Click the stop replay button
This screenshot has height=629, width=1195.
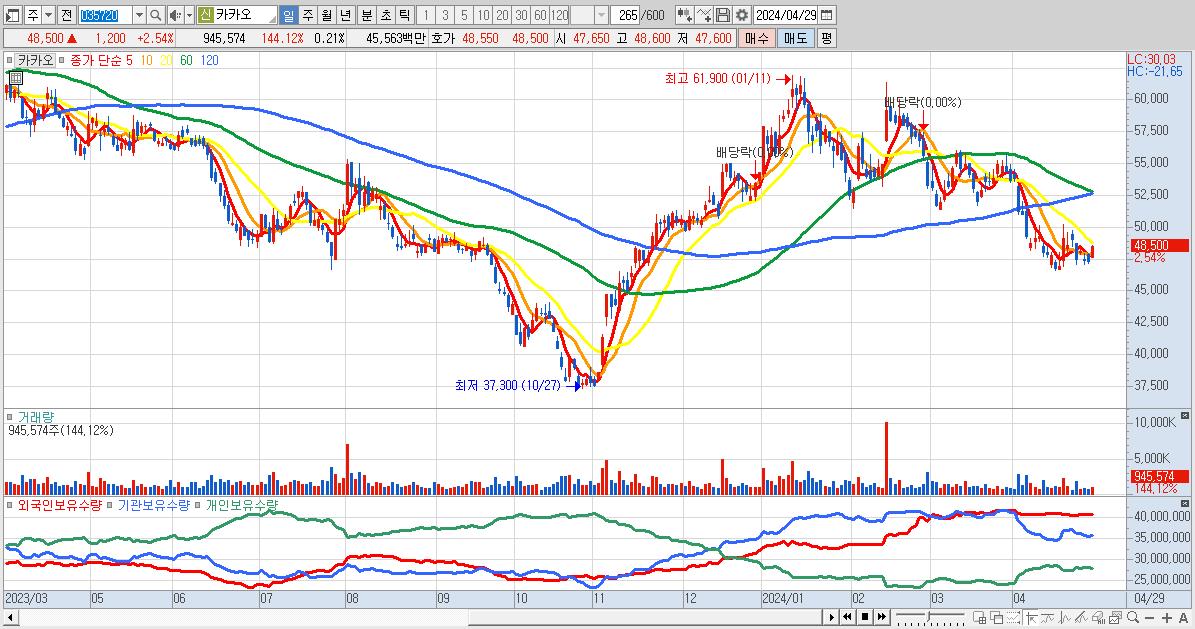click(864, 616)
